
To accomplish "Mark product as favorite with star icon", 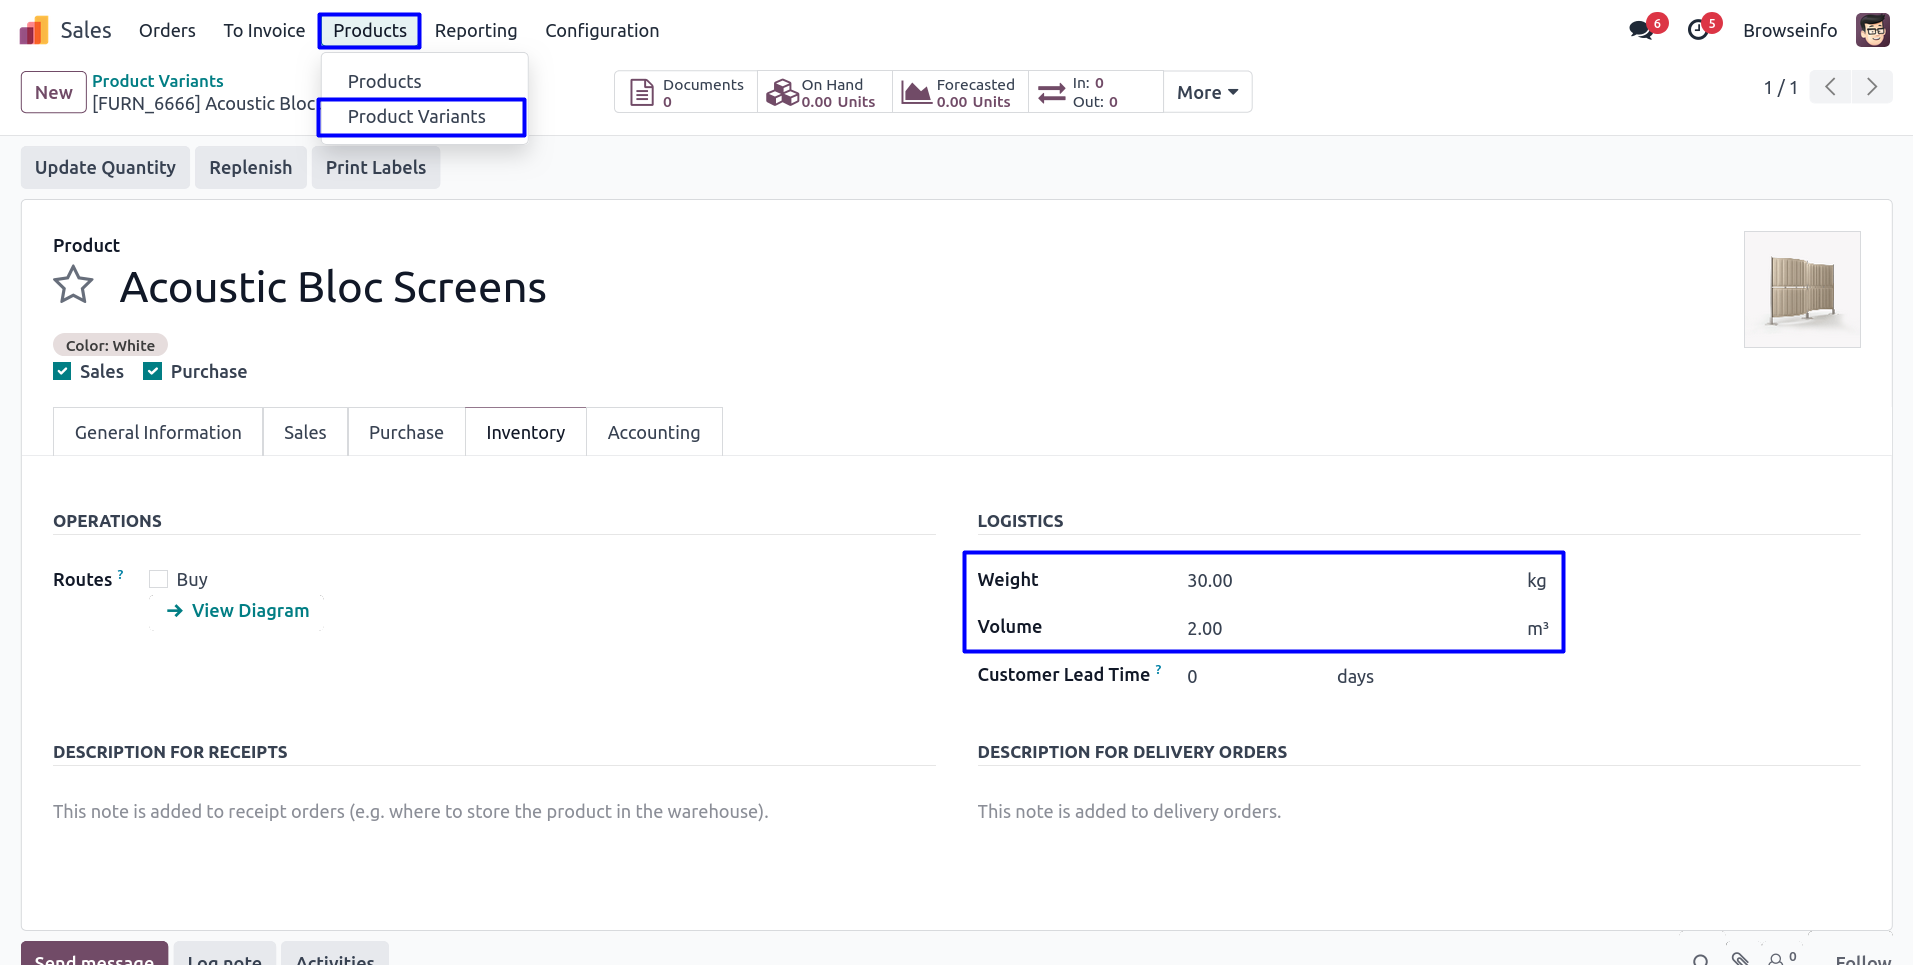I will pyautogui.click(x=73, y=286).
